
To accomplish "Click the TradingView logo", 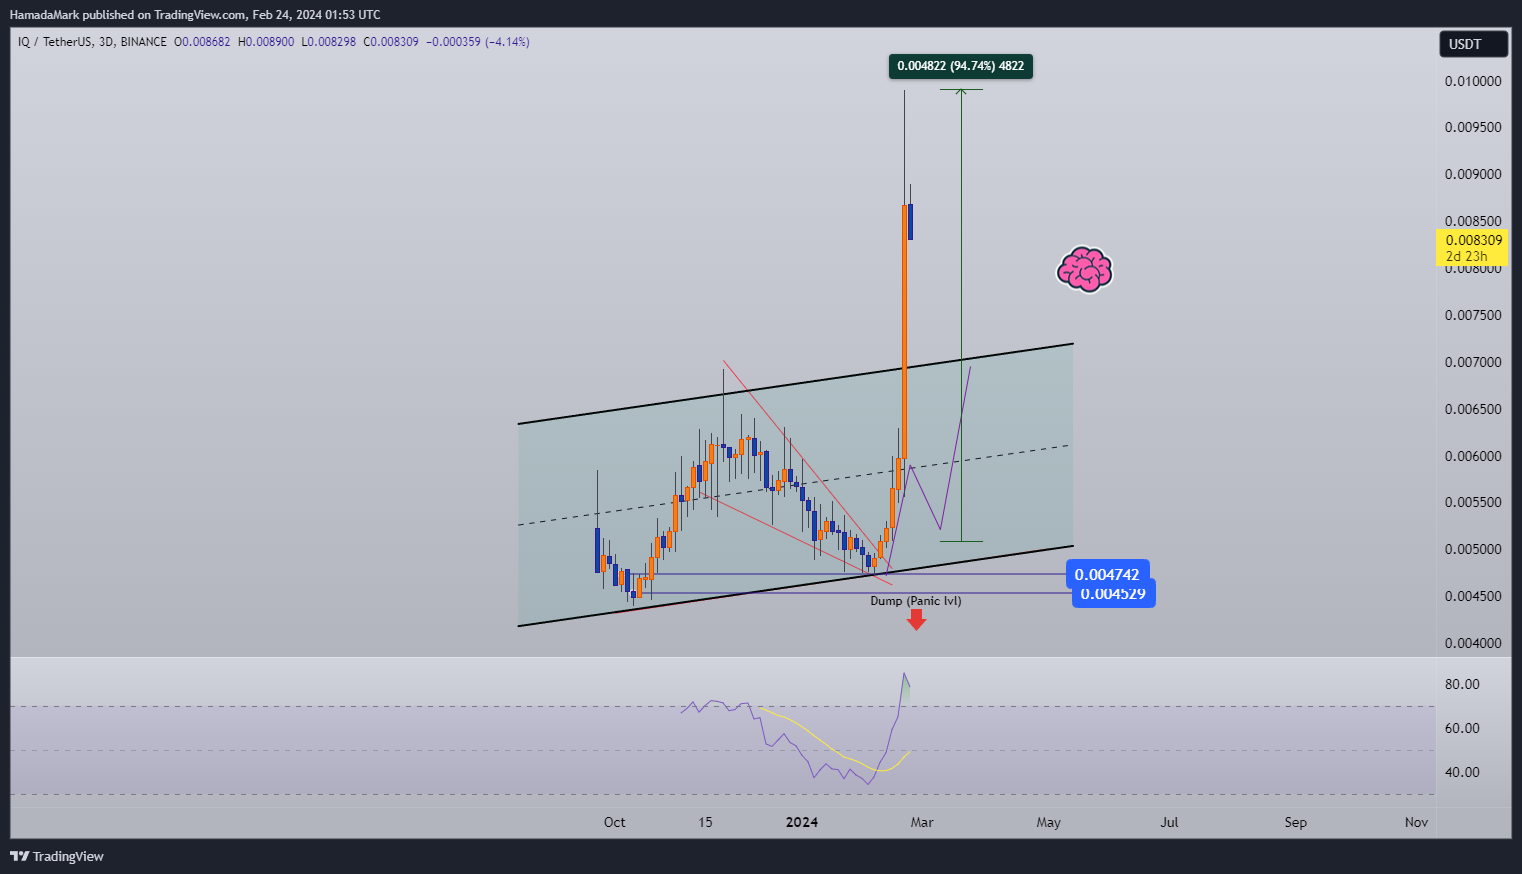I will pos(57,856).
